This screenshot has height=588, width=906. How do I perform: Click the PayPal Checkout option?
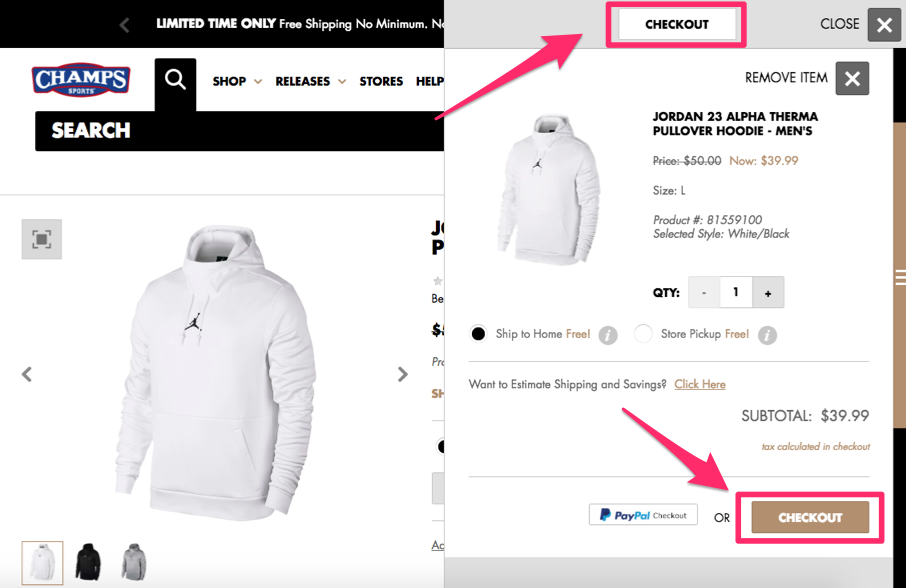click(643, 514)
